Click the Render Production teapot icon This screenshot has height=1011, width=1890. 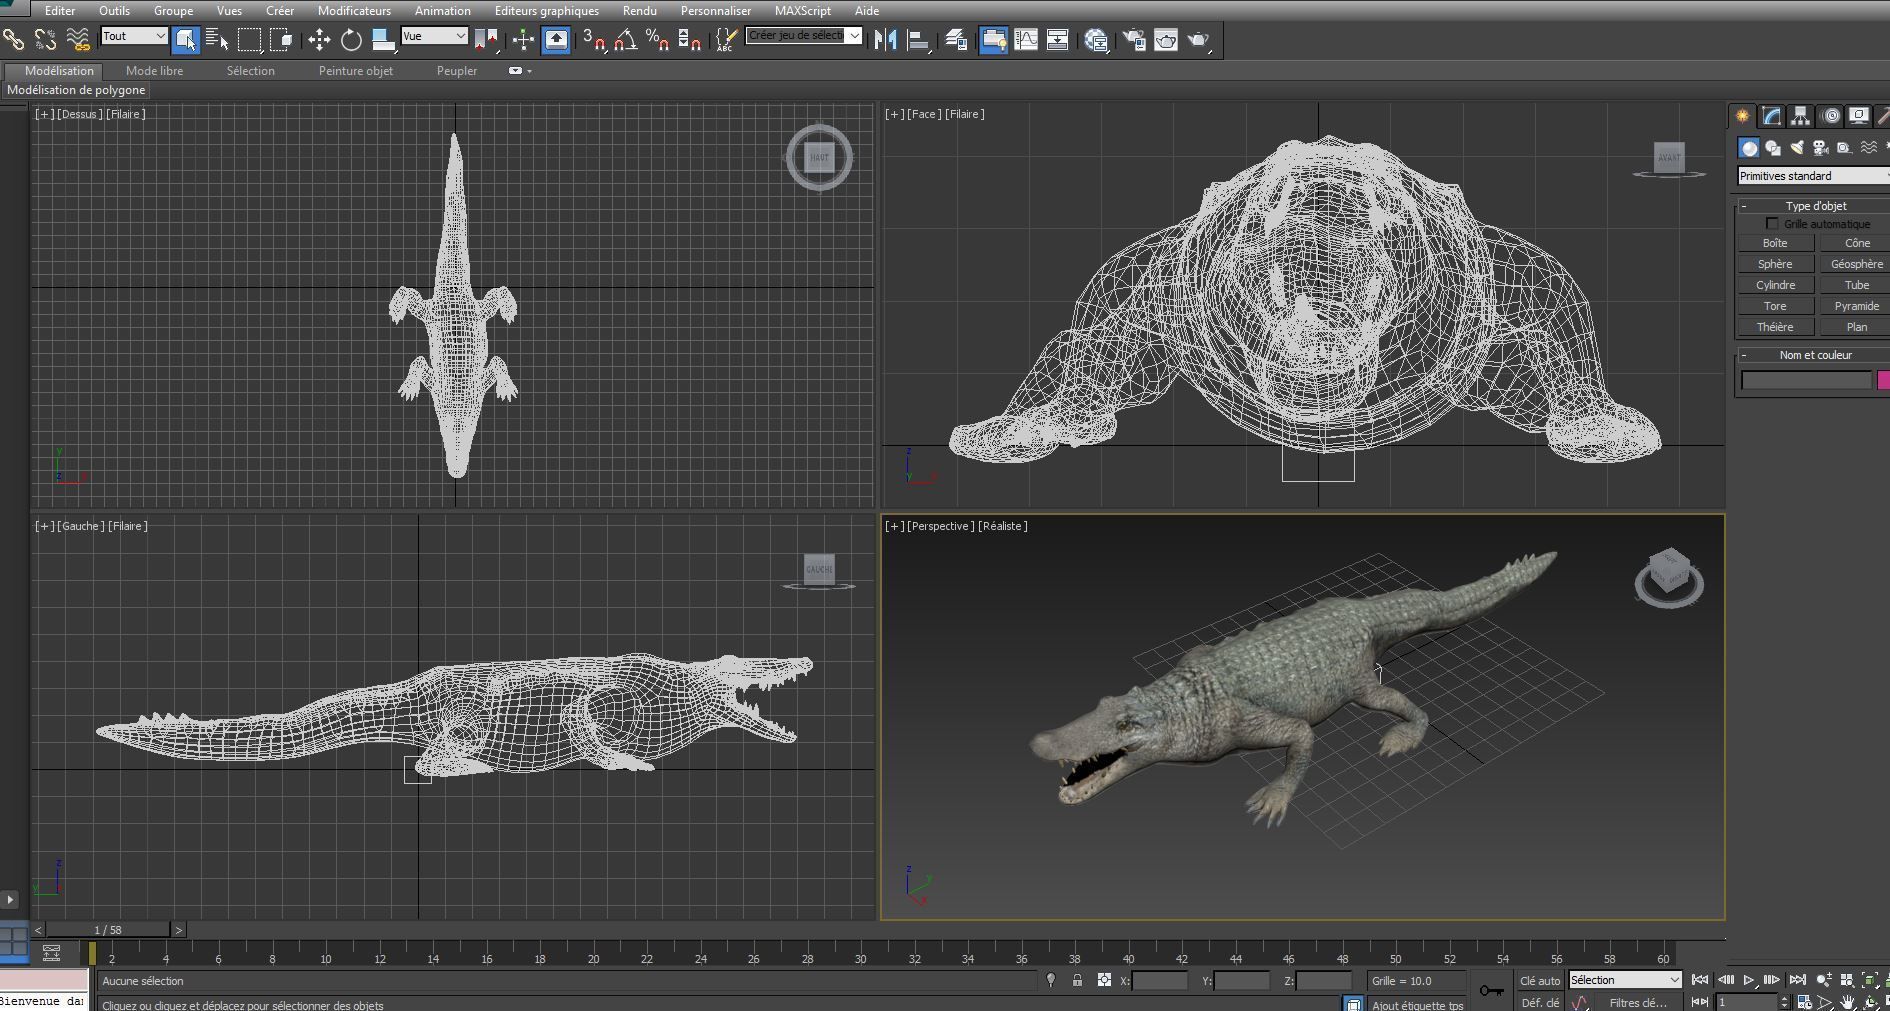1199,40
